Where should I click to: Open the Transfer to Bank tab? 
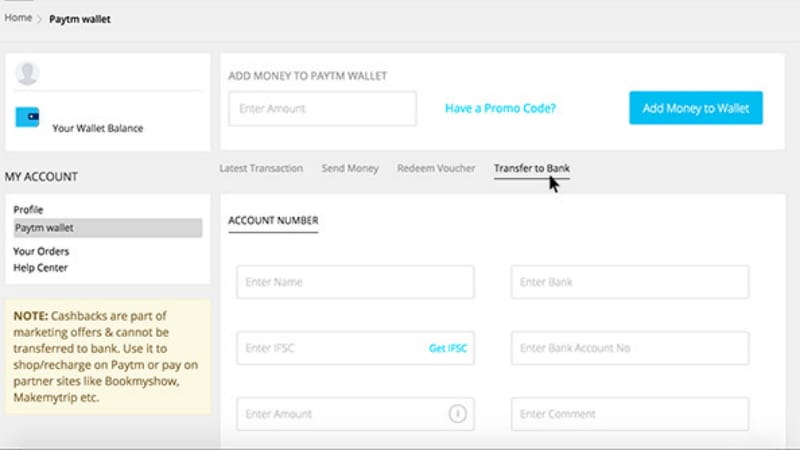click(x=532, y=168)
